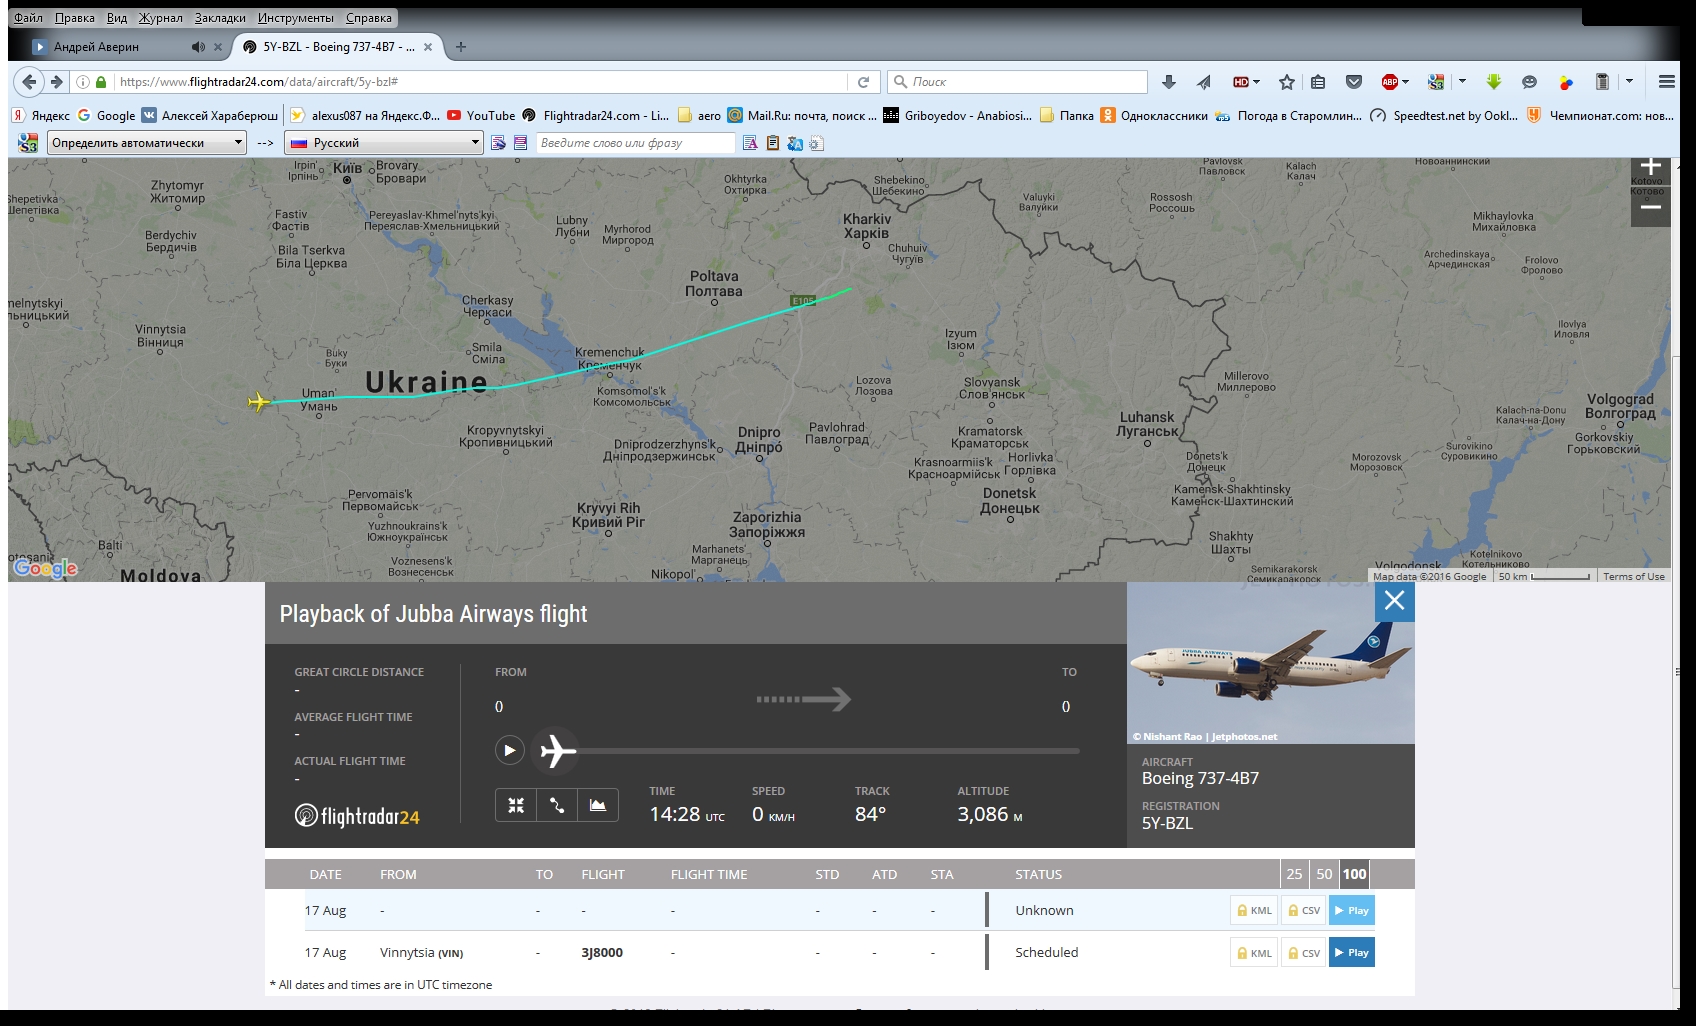Viewport: 1696px width, 1026px height.
Task: Toggle the altitude chart icon
Action: point(598,805)
